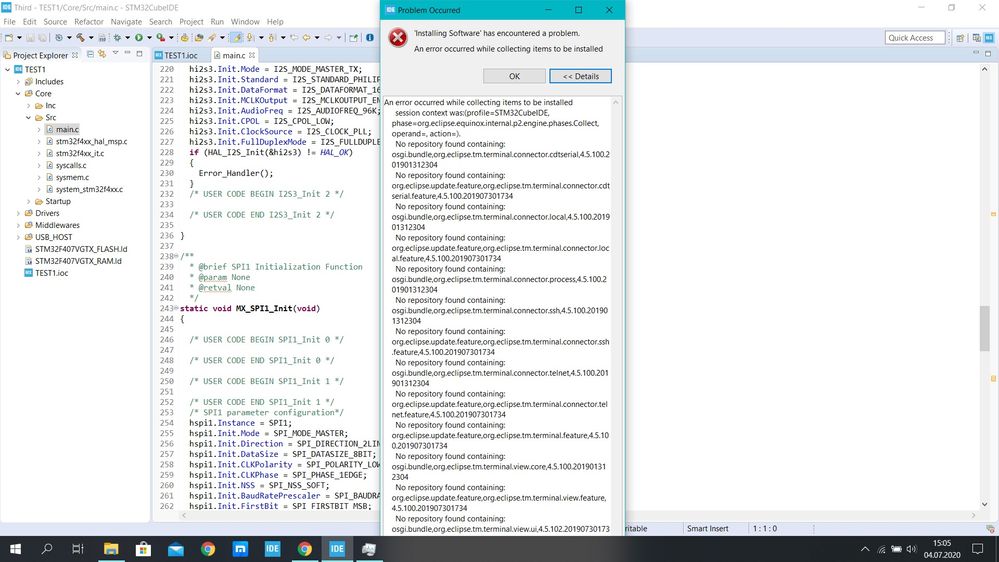Open Windows File Explorer from taskbar
999x562 pixels.
[x=111, y=549]
